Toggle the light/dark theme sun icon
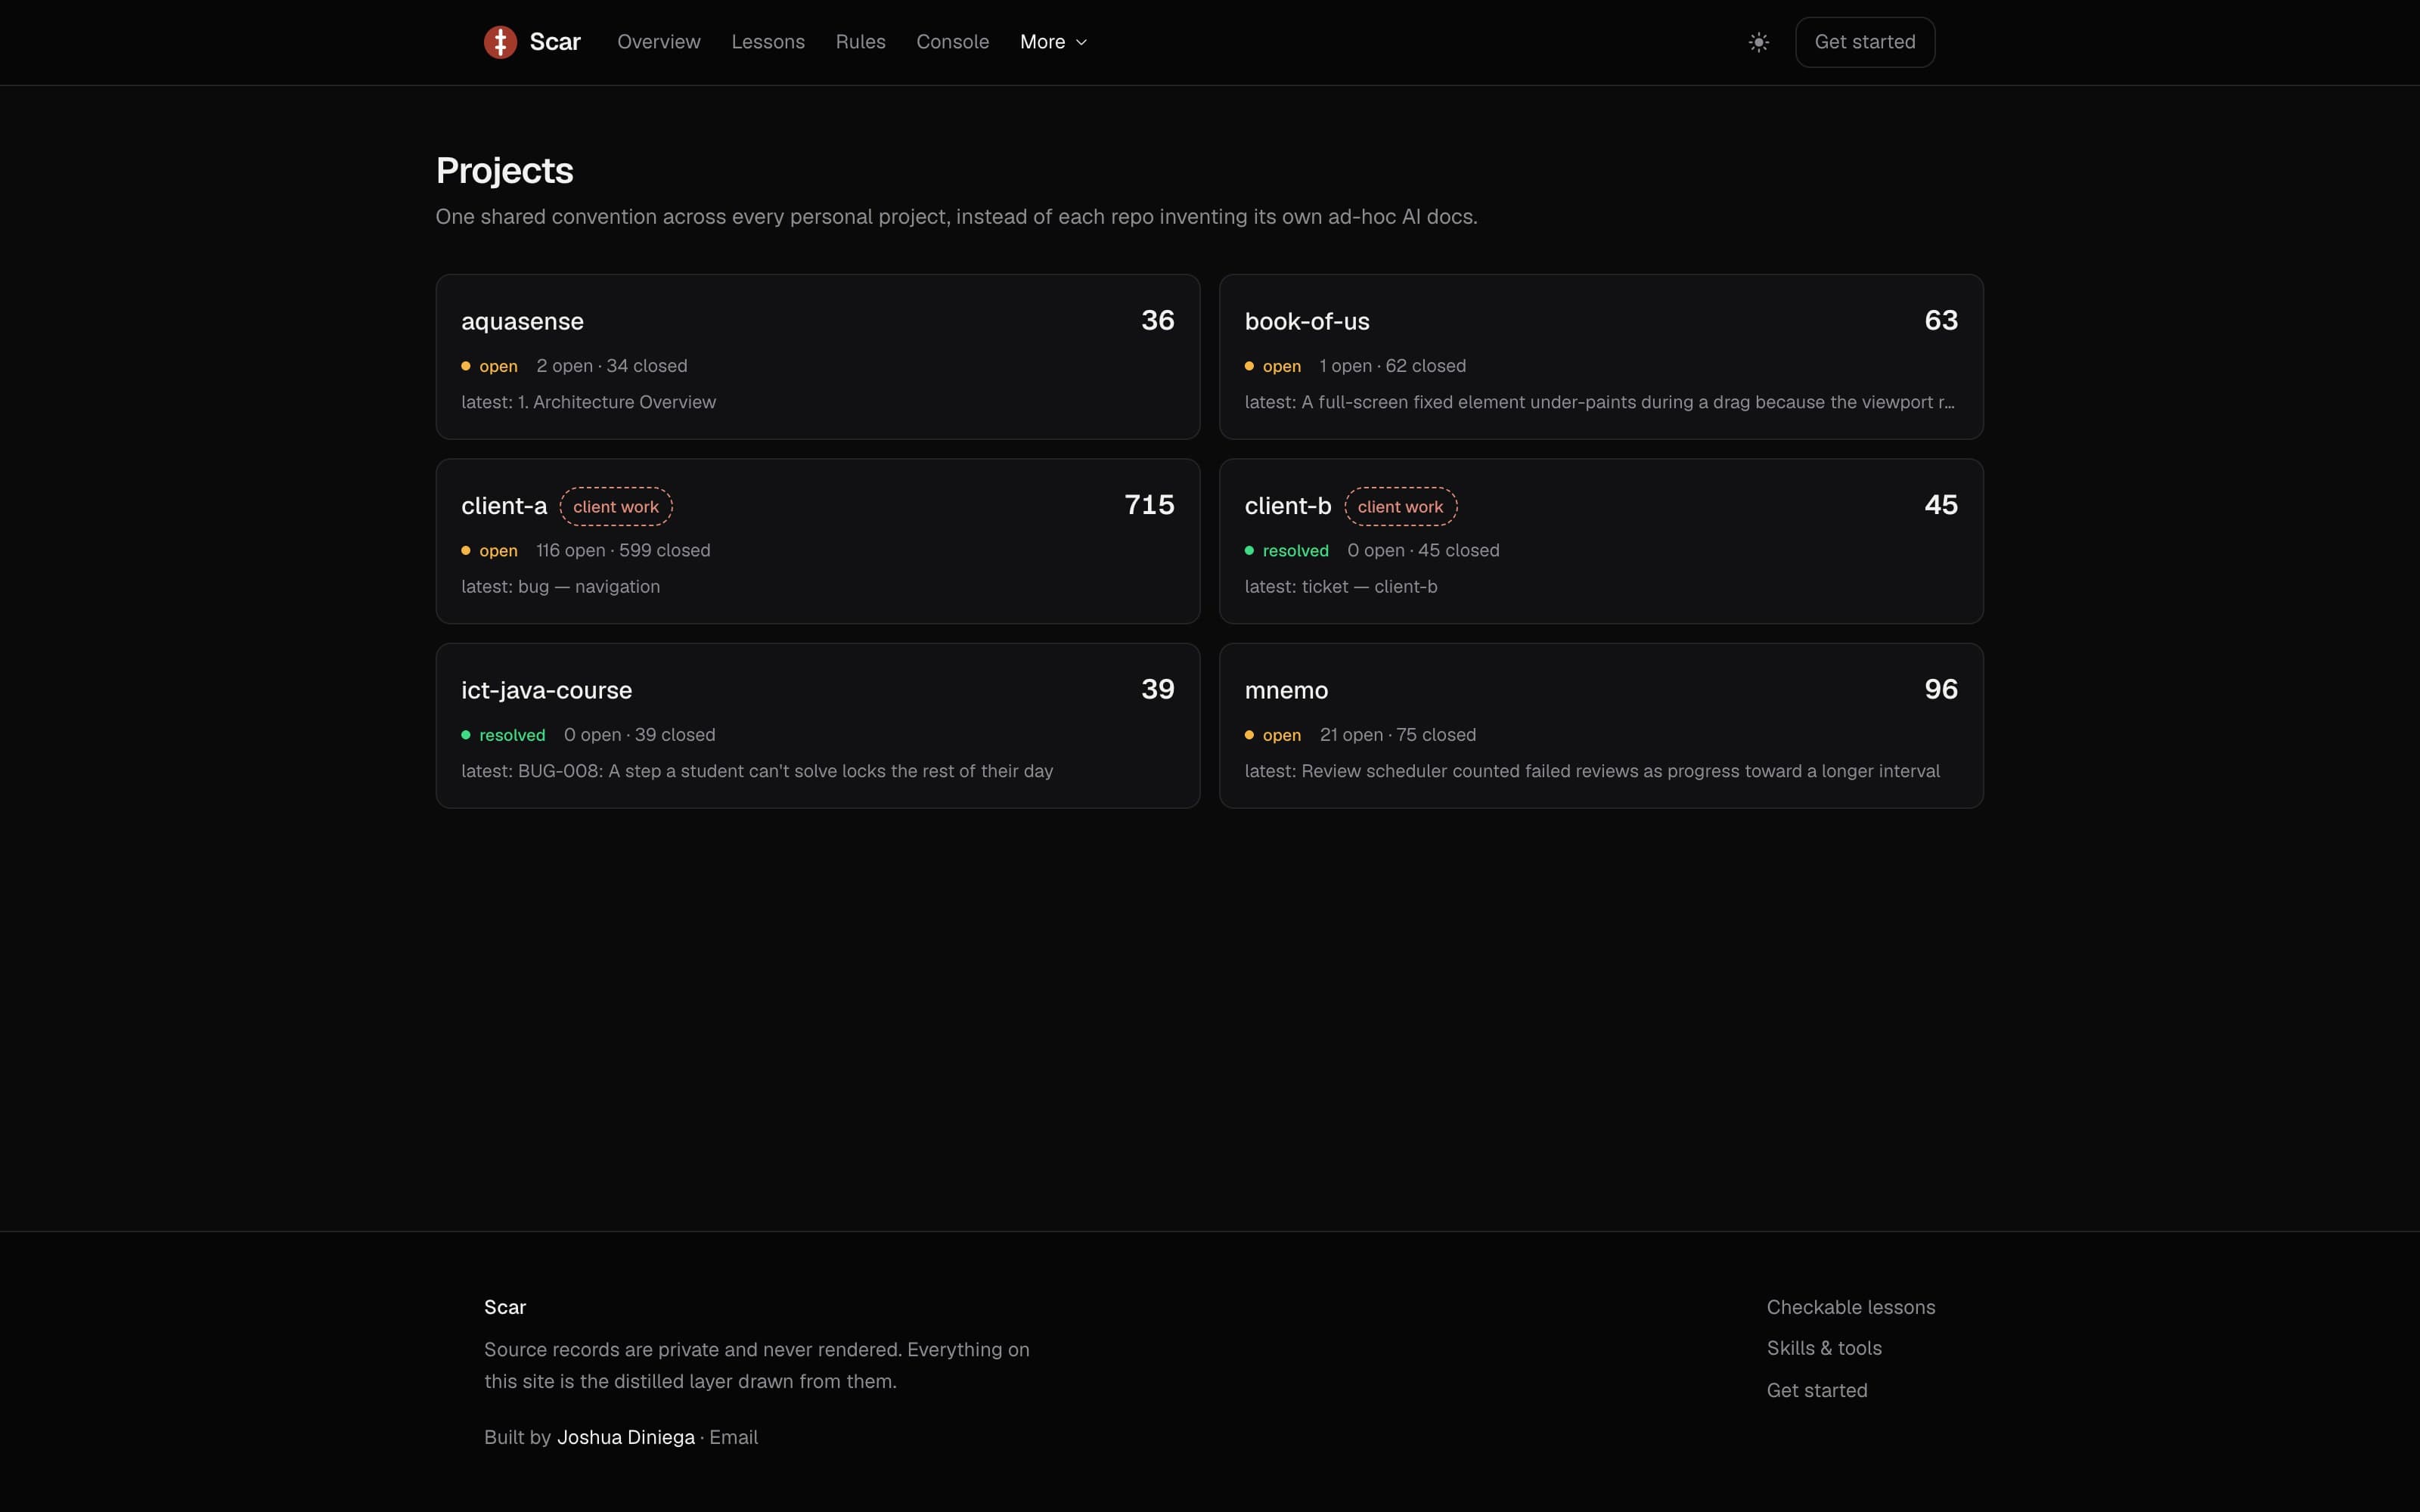This screenshot has height=1512, width=2420. pos(1759,42)
